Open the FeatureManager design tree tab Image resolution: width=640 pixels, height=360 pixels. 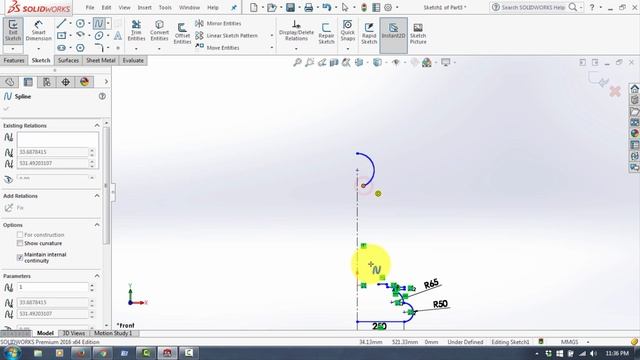[x=10, y=82]
